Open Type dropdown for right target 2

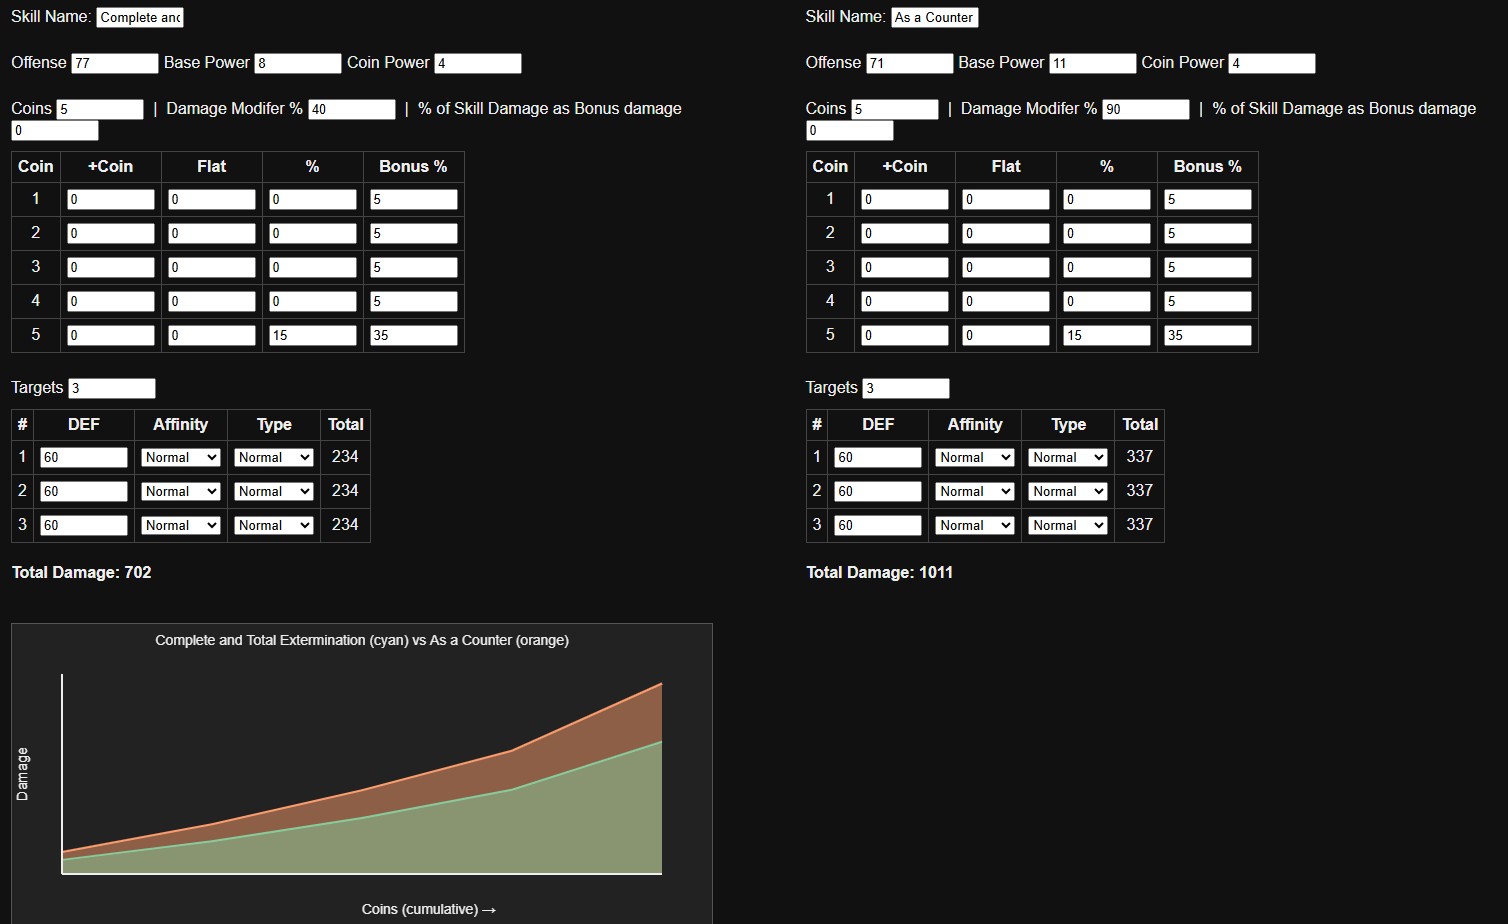click(x=1068, y=491)
